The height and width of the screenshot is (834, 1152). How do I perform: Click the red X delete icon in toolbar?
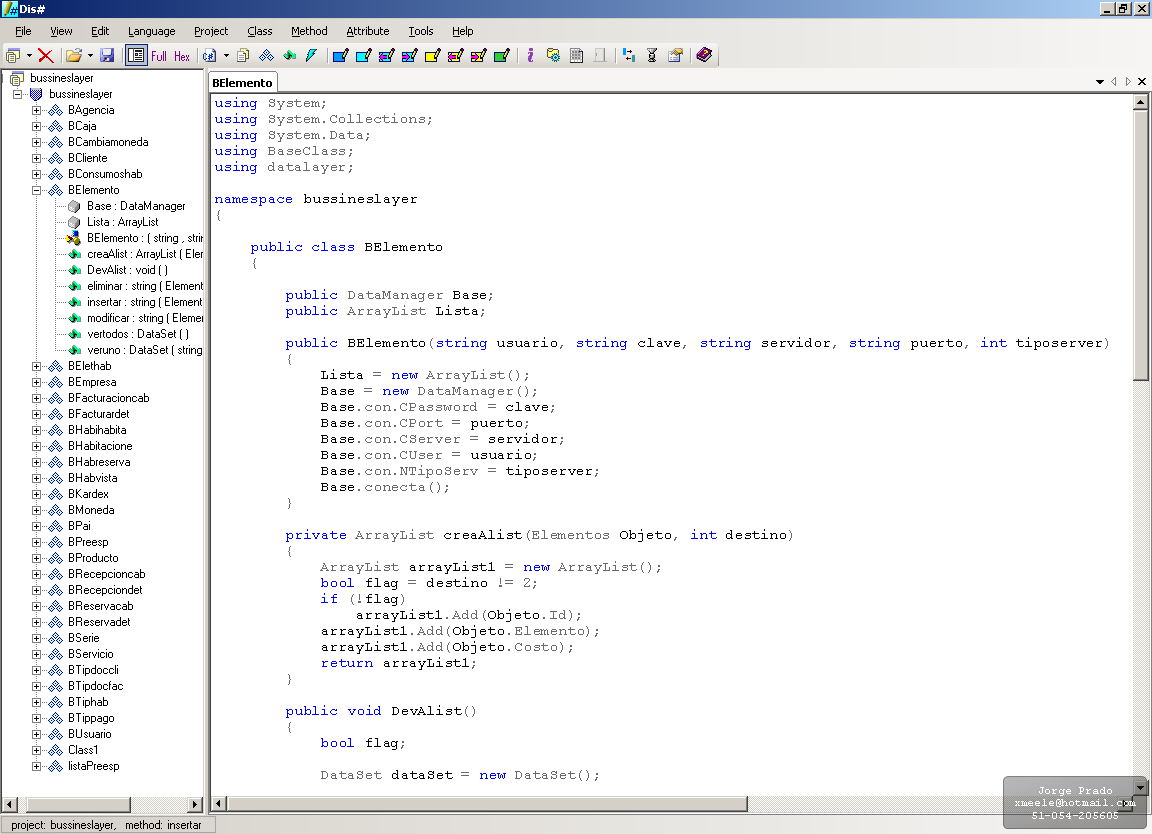(46, 56)
